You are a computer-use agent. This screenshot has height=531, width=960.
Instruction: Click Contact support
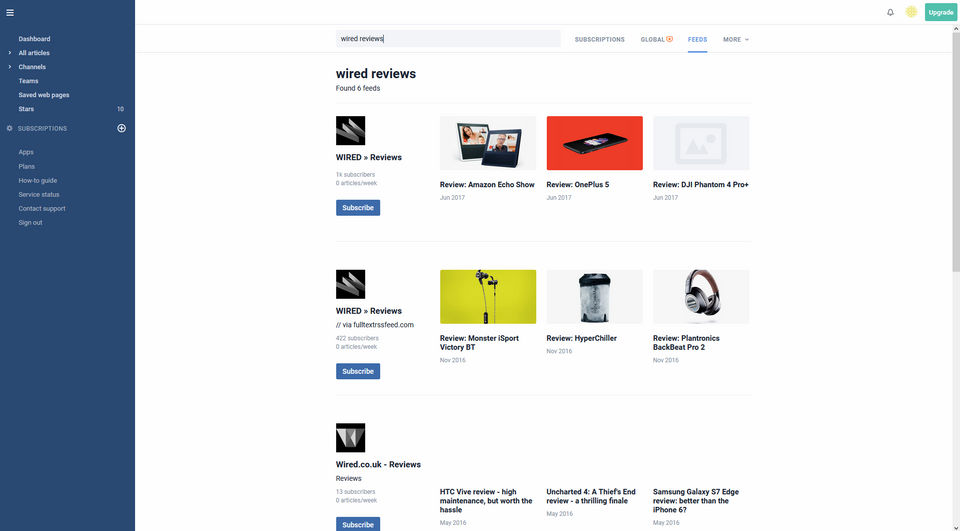tap(42, 208)
